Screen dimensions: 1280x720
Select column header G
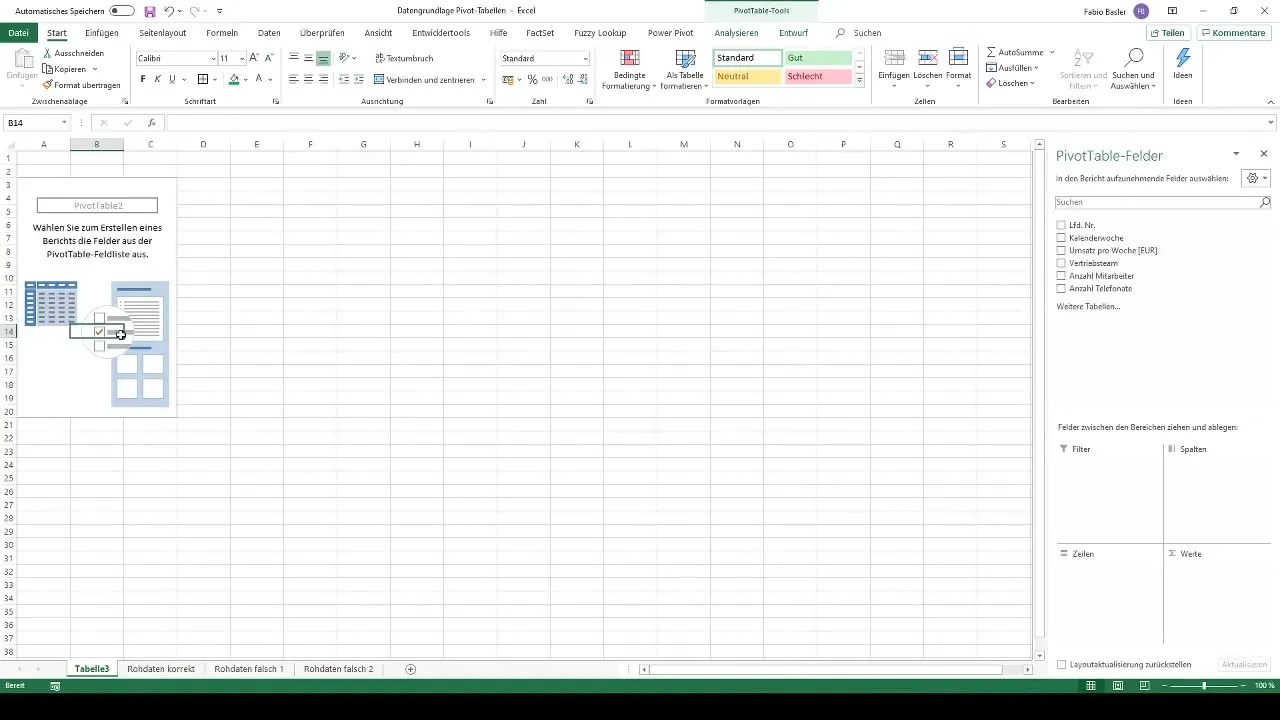[x=363, y=145]
